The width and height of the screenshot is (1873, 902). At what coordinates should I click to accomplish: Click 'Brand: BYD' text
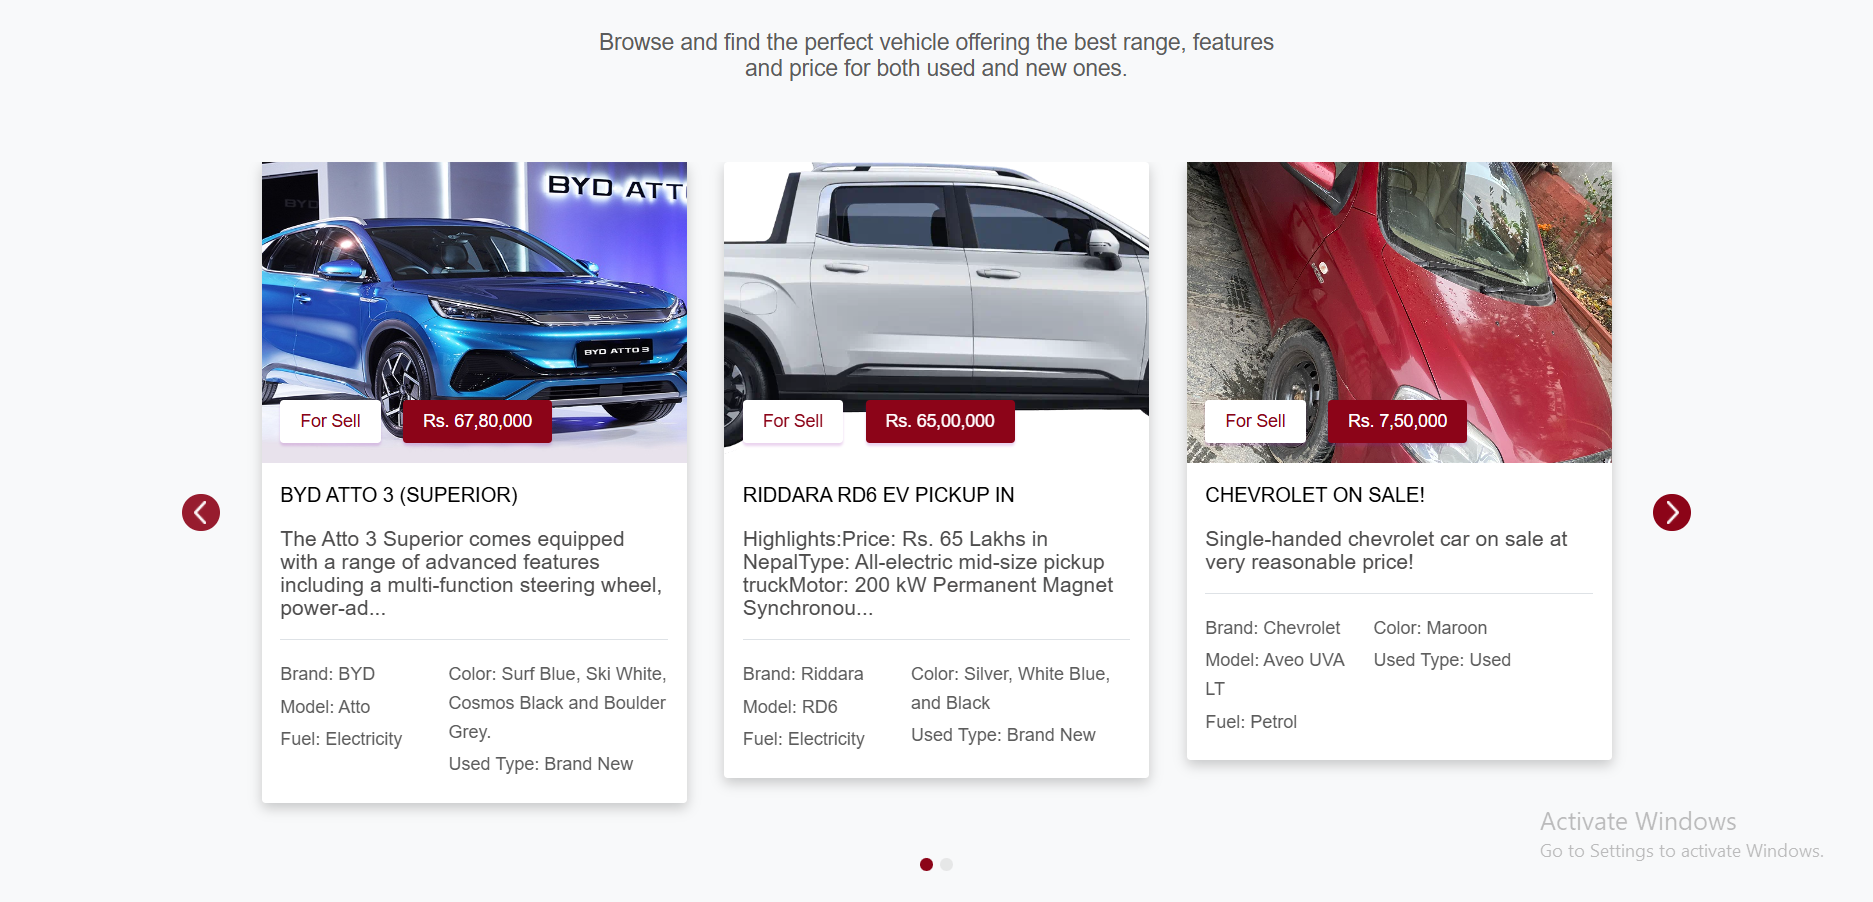327,674
